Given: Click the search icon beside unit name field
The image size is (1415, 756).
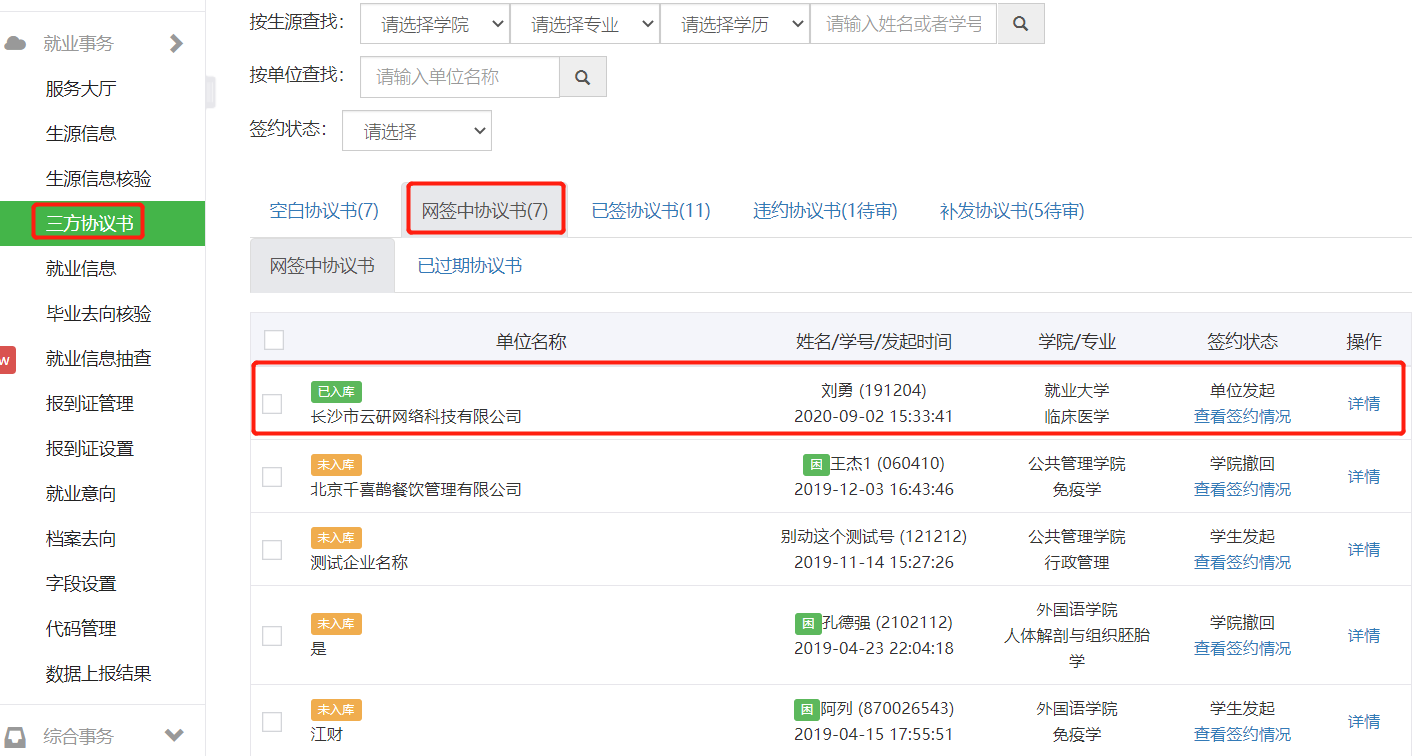Looking at the screenshot, I should pos(582,77).
